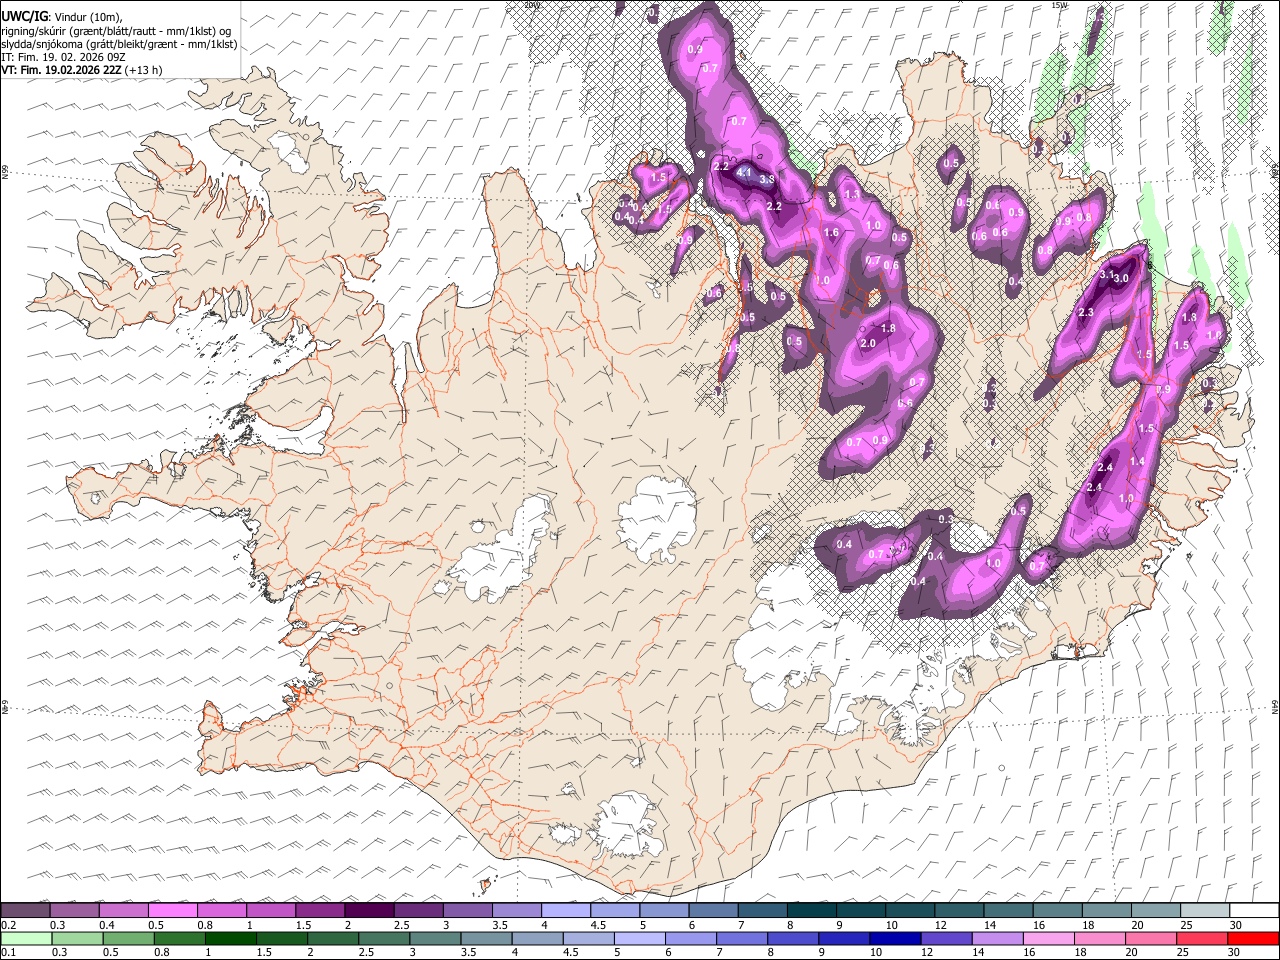Click the 4.1 precipitation value on the map
Screen dimensions: 1280x960
(744, 173)
